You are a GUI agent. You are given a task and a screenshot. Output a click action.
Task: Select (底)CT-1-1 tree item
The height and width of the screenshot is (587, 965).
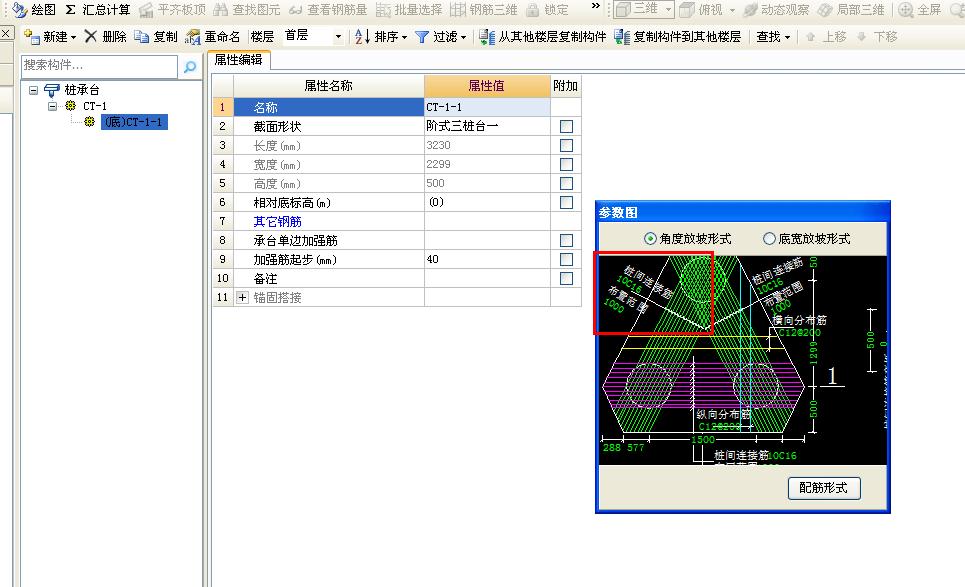[134, 122]
